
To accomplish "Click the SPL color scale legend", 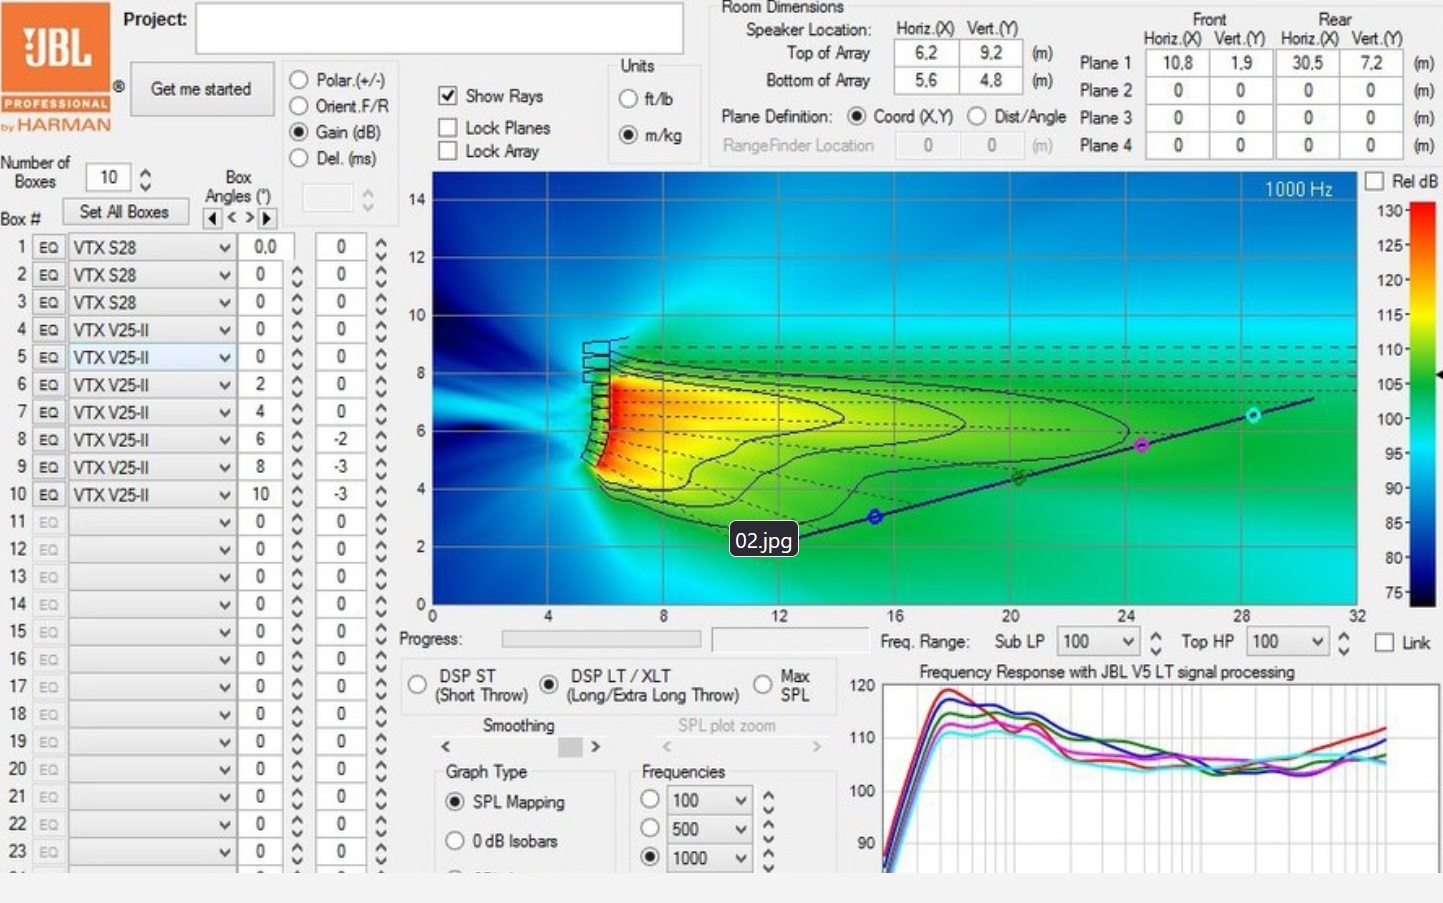I will coord(1422,404).
